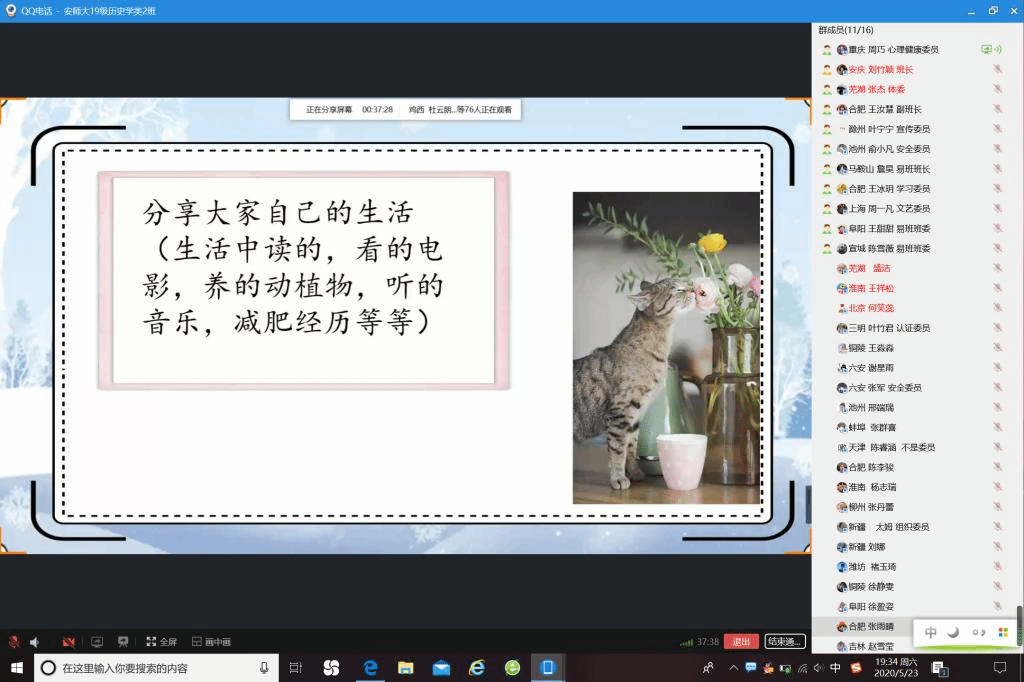
Task: Turn on the disabled camera
Action: [69, 642]
